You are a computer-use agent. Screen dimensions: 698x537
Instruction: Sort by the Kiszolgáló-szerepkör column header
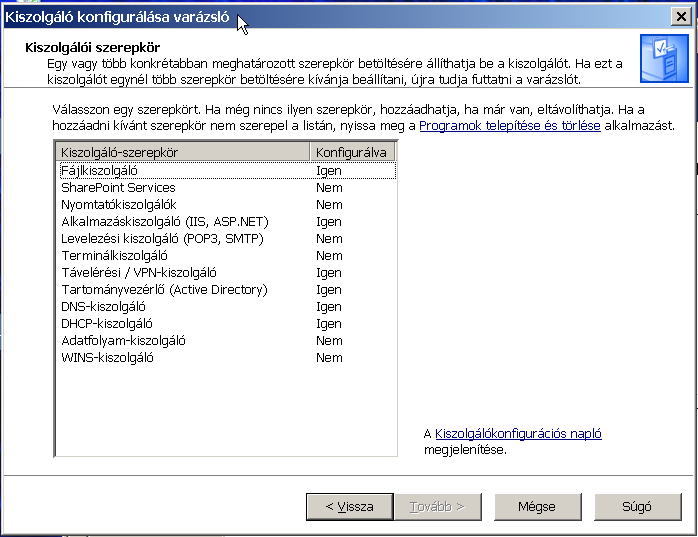click(x=183, y=152)
